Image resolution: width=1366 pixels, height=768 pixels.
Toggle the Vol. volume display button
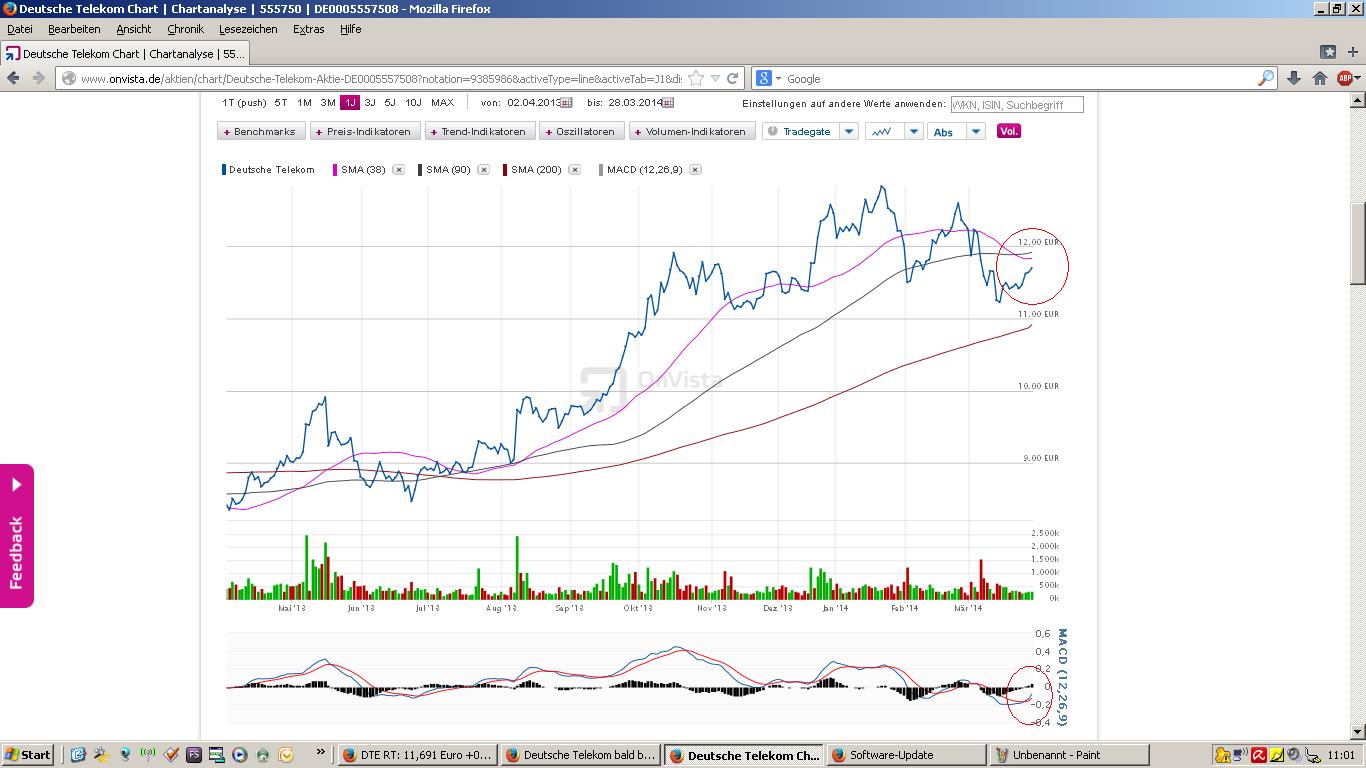tap(1009, 131)
